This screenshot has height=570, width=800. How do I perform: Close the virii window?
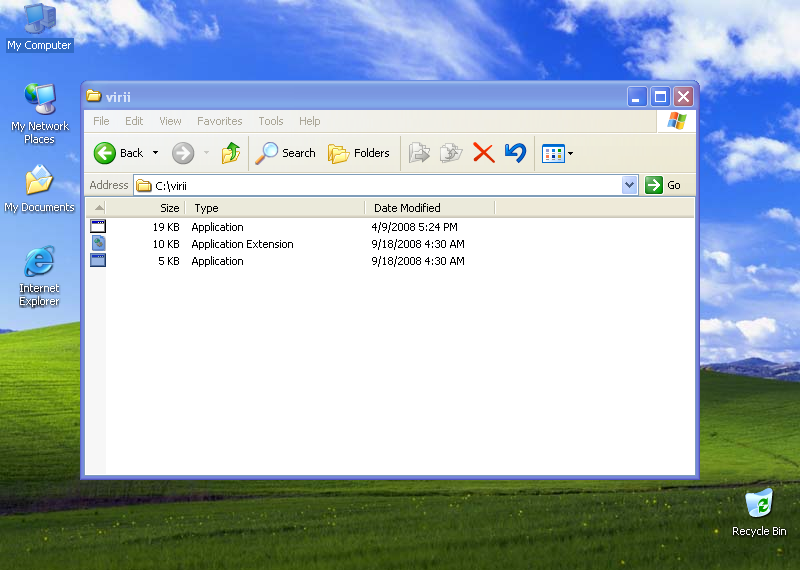(x=684, y=96)
